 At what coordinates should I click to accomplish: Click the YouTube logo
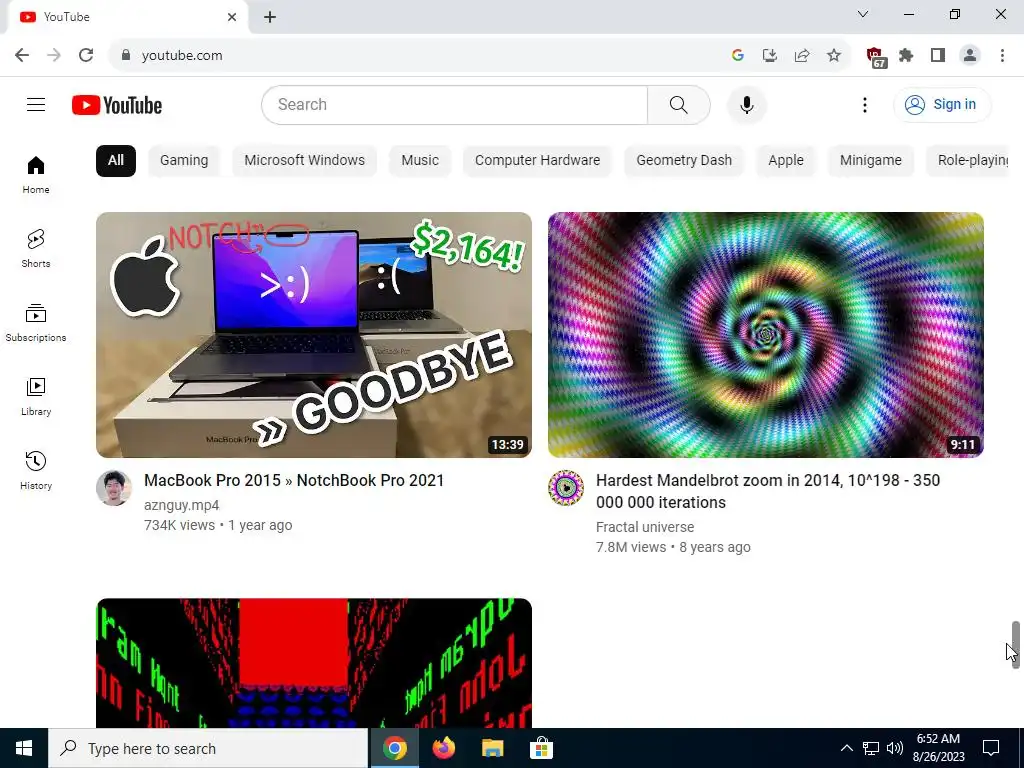(117, 105)
